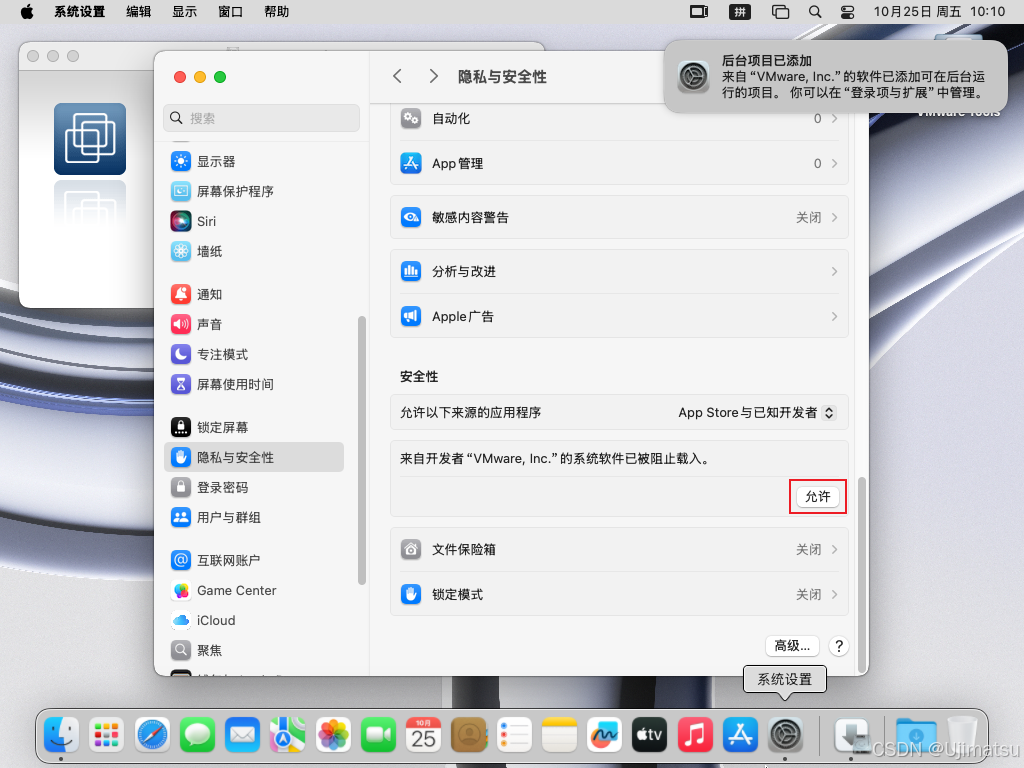Viewport: 1024px width, 768px height.
Task: Click the Lockdown Mode (锁定模式) hand icon
Action: pyautogui.click(x=411, y=595)
